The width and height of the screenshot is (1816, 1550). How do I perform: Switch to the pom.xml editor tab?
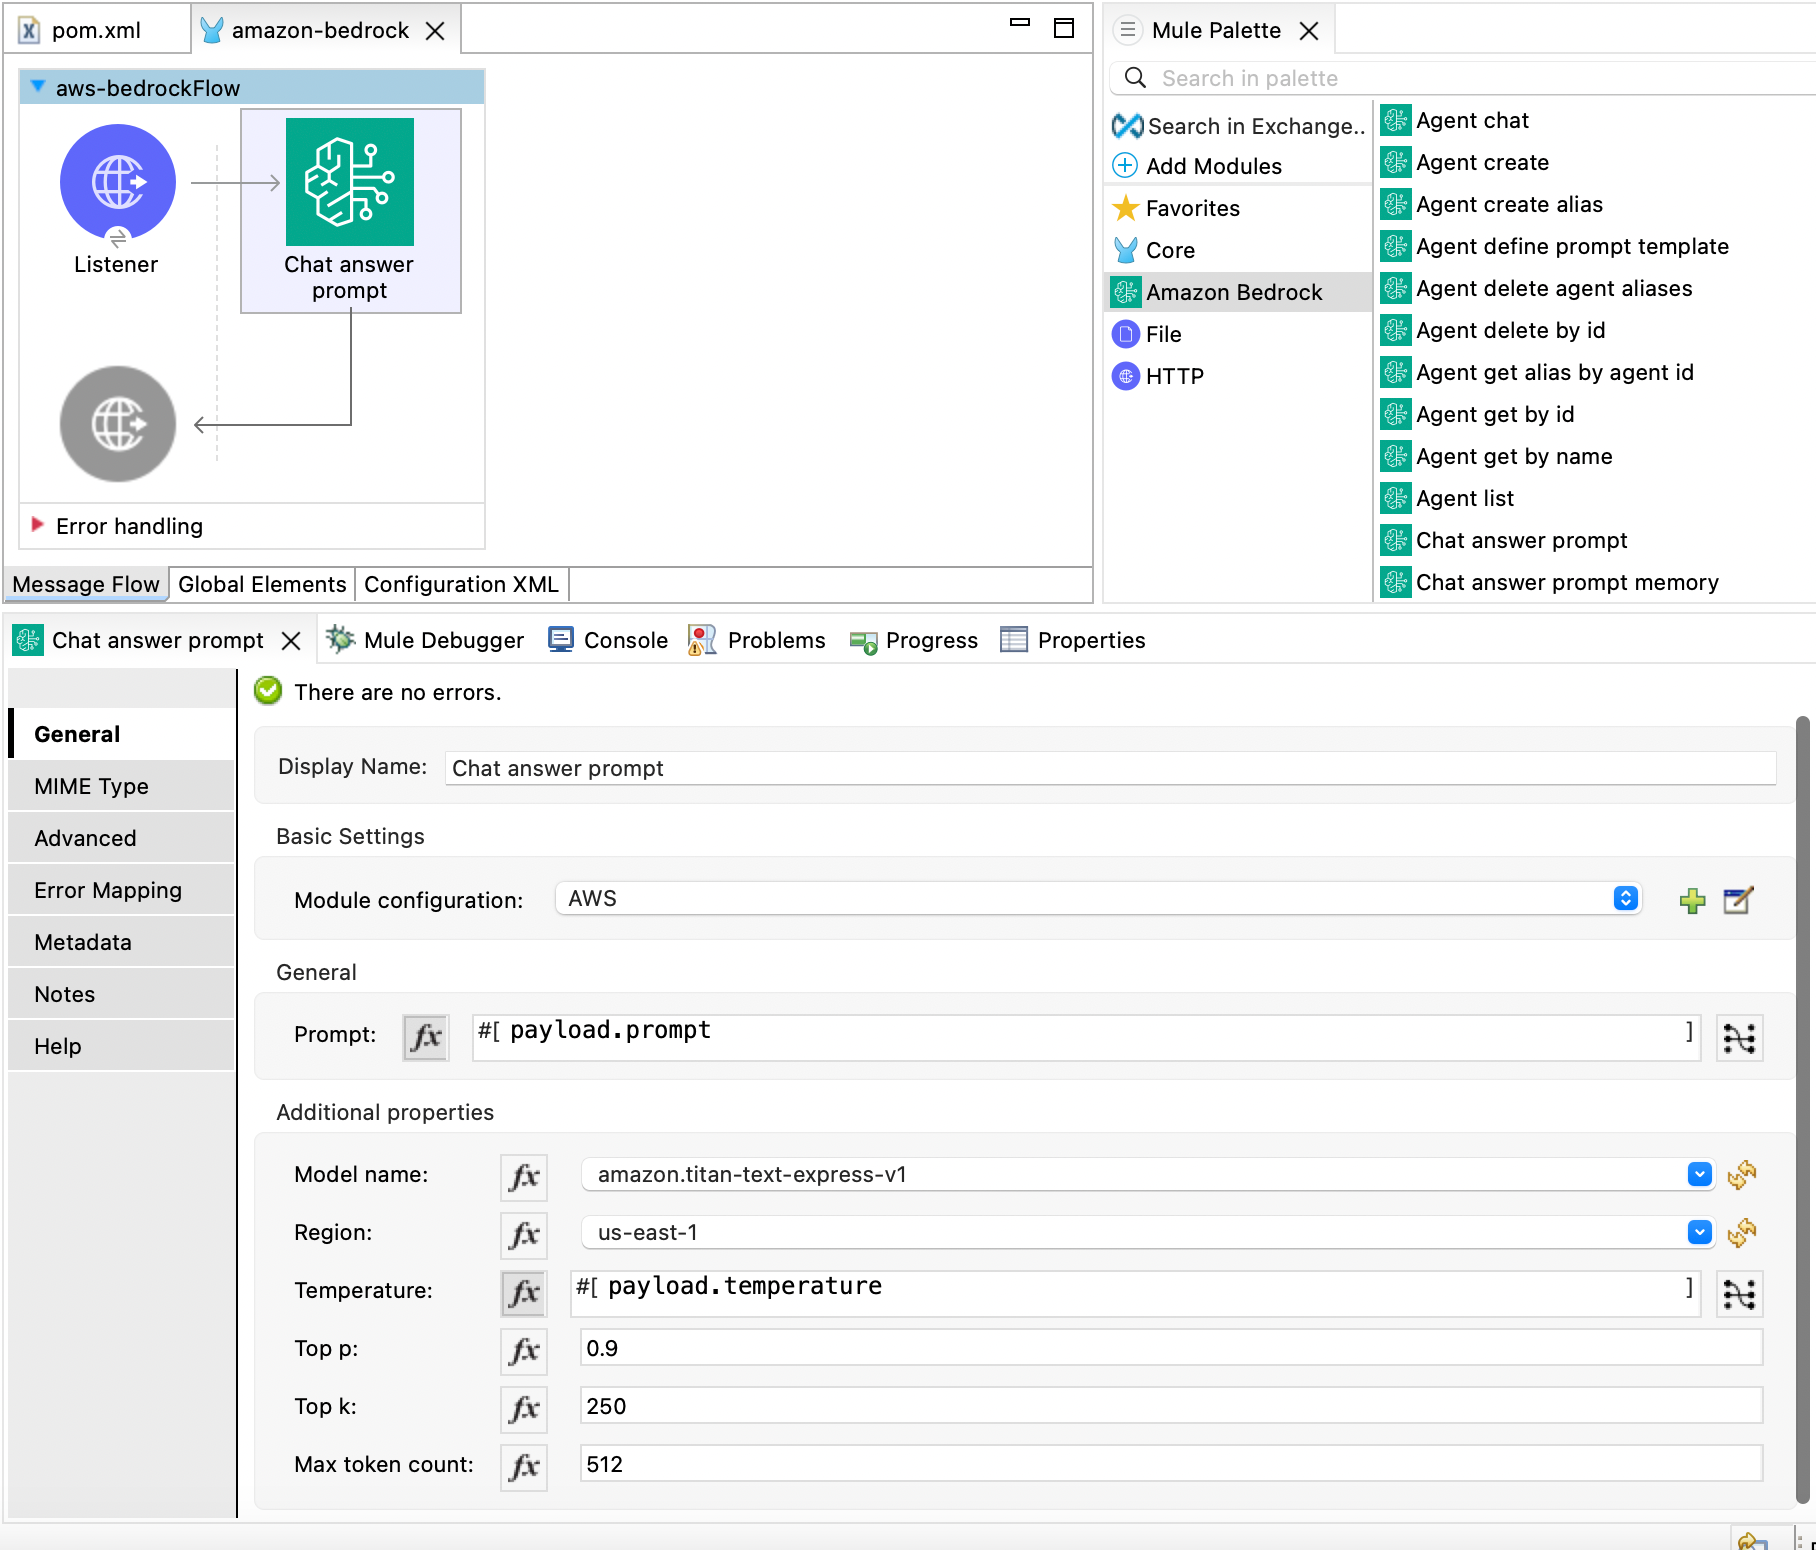(x=96, y=30)
